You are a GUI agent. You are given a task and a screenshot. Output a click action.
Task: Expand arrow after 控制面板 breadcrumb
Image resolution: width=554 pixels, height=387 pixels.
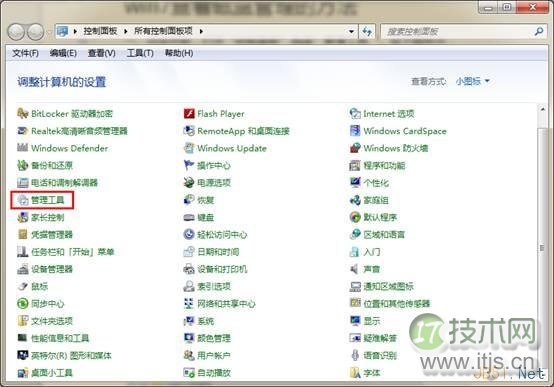(125, 31)
